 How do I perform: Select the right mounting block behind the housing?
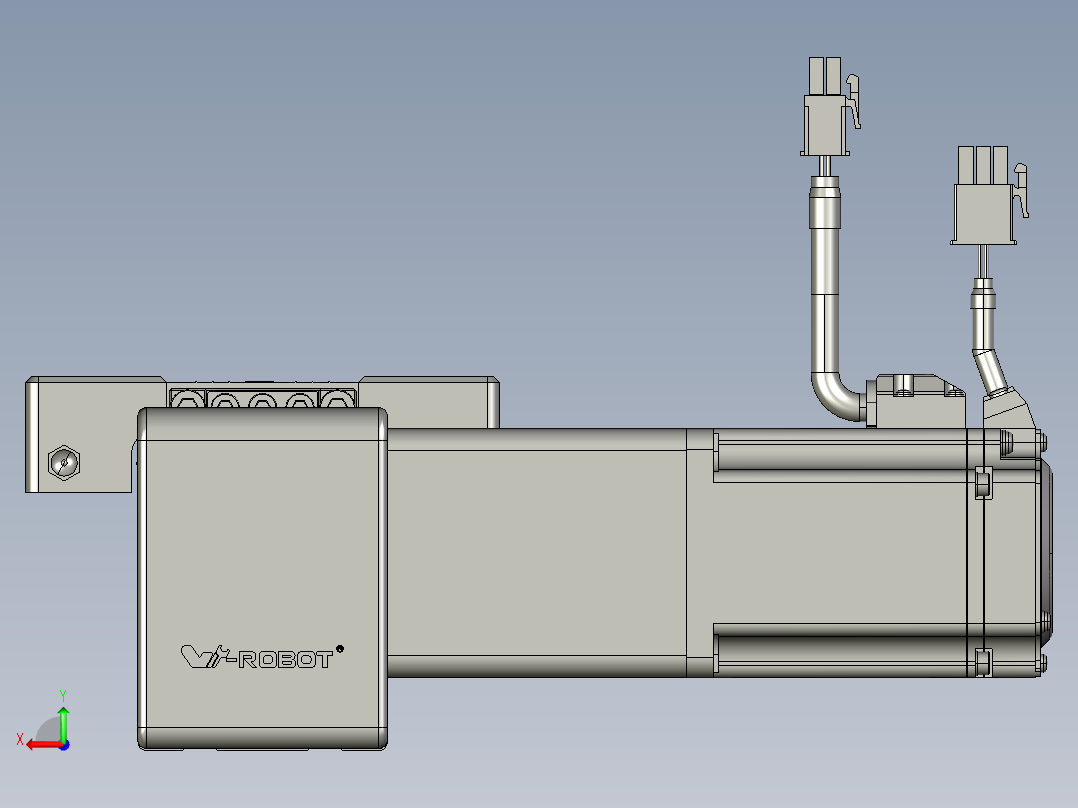click(x=429, y=402)
